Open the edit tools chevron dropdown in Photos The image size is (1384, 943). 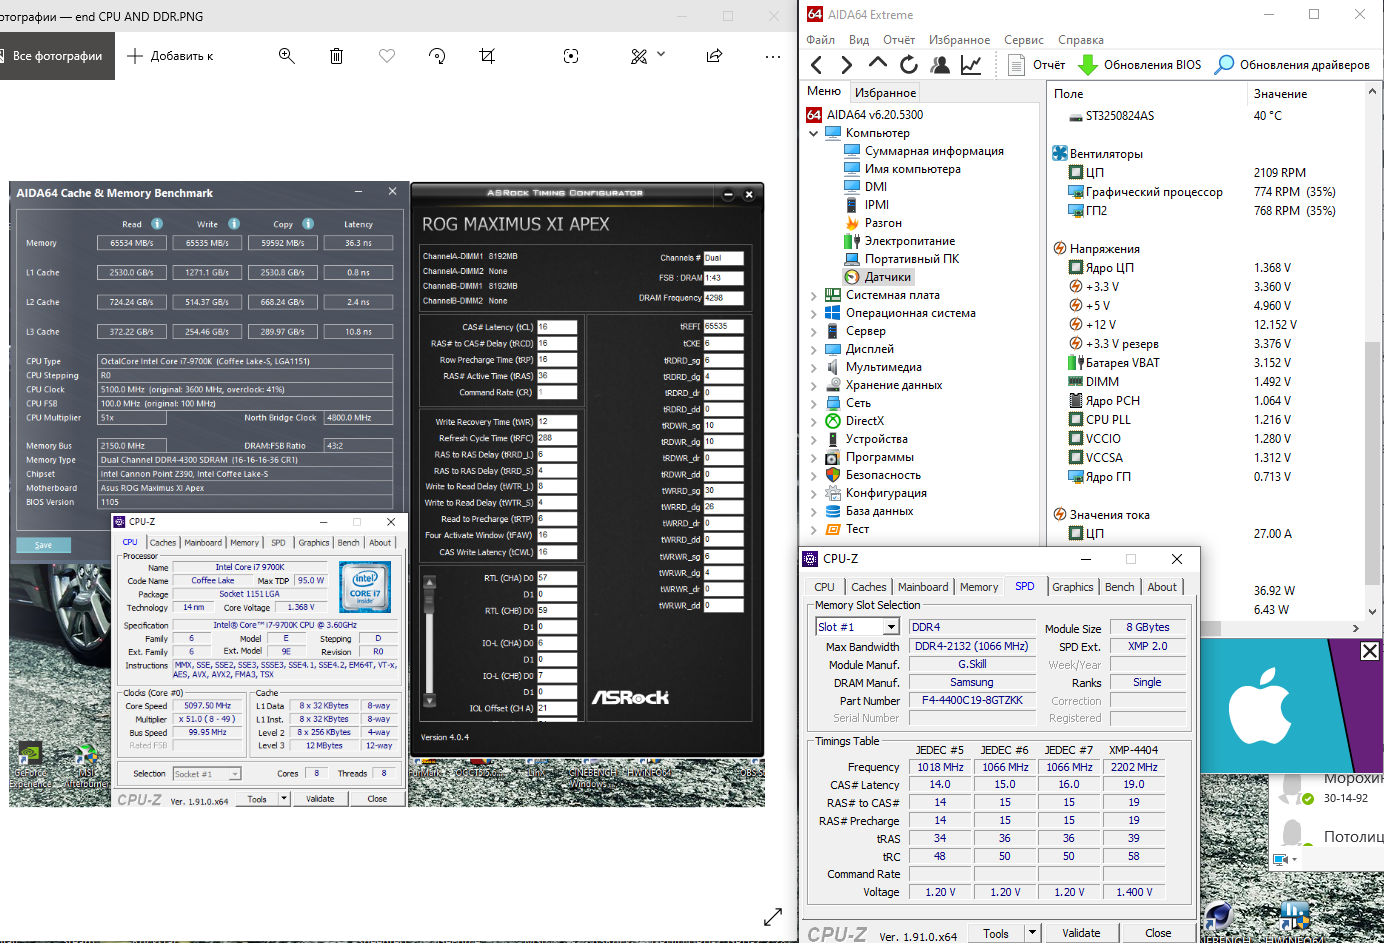pos(661,55)
